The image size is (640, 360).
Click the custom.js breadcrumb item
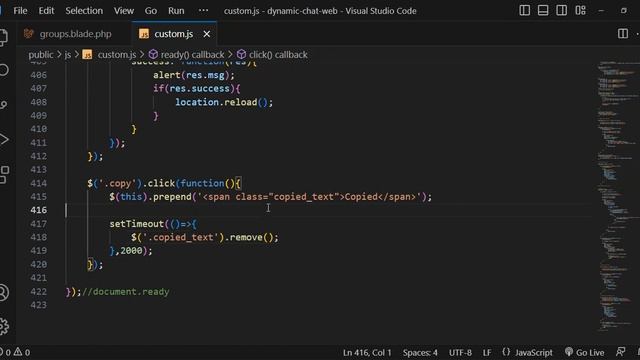pos(117,55)
